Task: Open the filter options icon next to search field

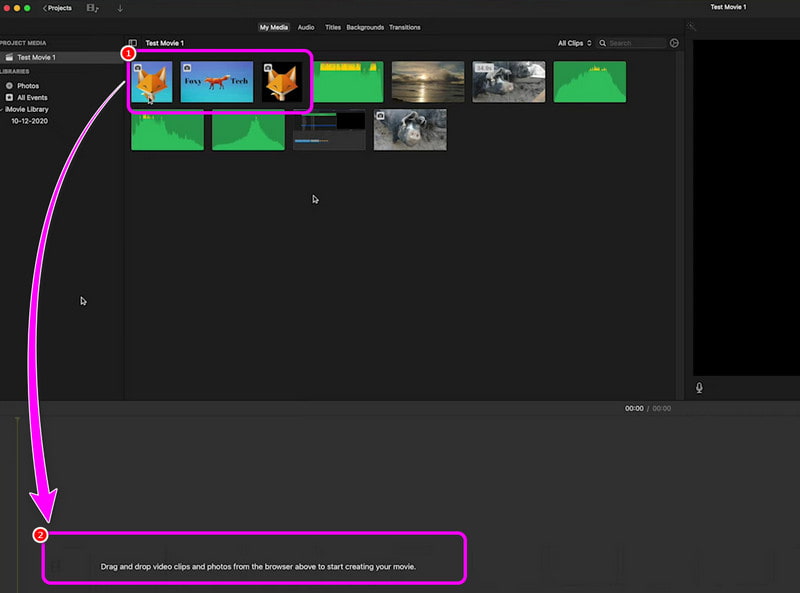Action: click(x=674, y=43)
